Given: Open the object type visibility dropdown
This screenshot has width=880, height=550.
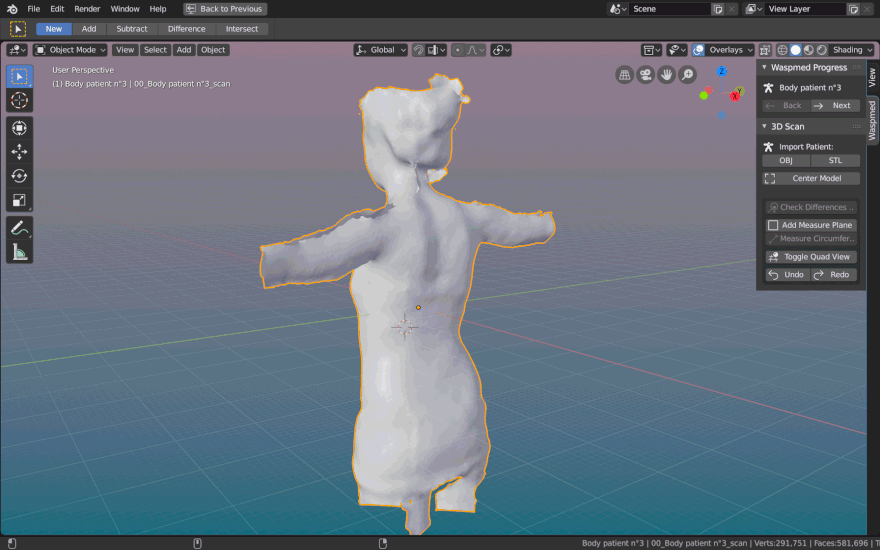Looking at the screenshot, I should tap(652, 50).
